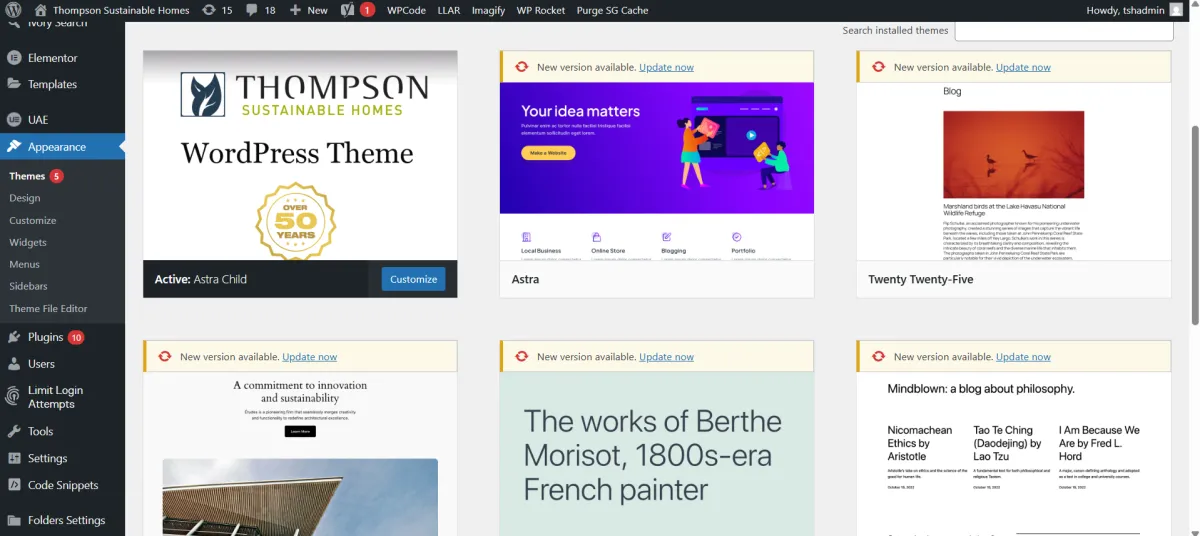The height and width of the screenshot is (536, 1200).
Task: Open the Berthe Morisot theme thumbnail
Action: [657, 454]
